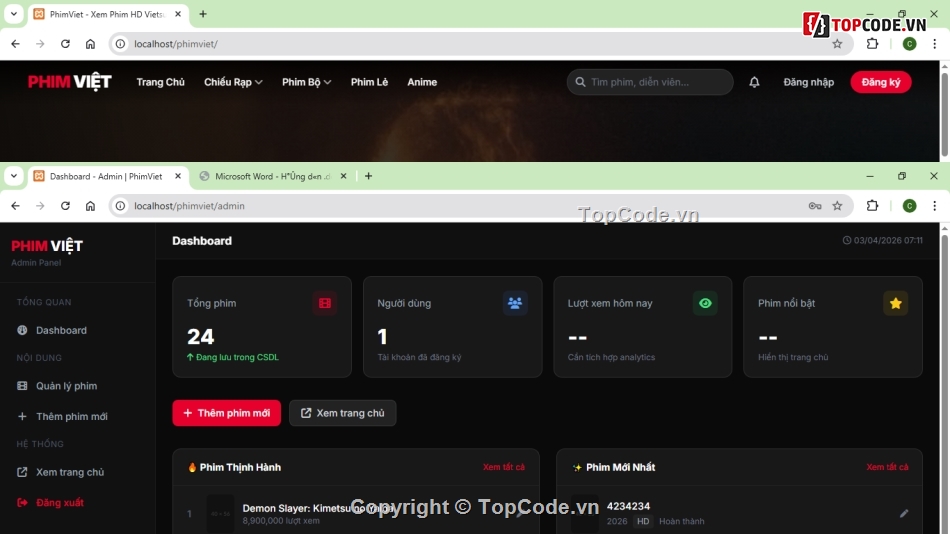Bookmark the localhost/phimviet/ page with the star
This screenshot has width=950, height=534.
[837, 44]
